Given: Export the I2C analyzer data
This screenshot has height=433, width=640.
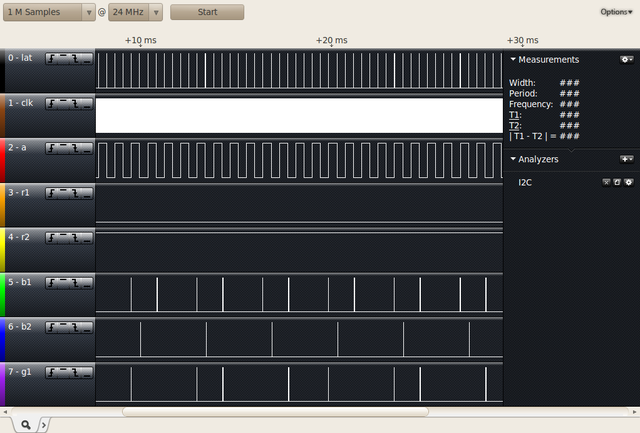Looking at the screenshot, I should click(617, 182).
